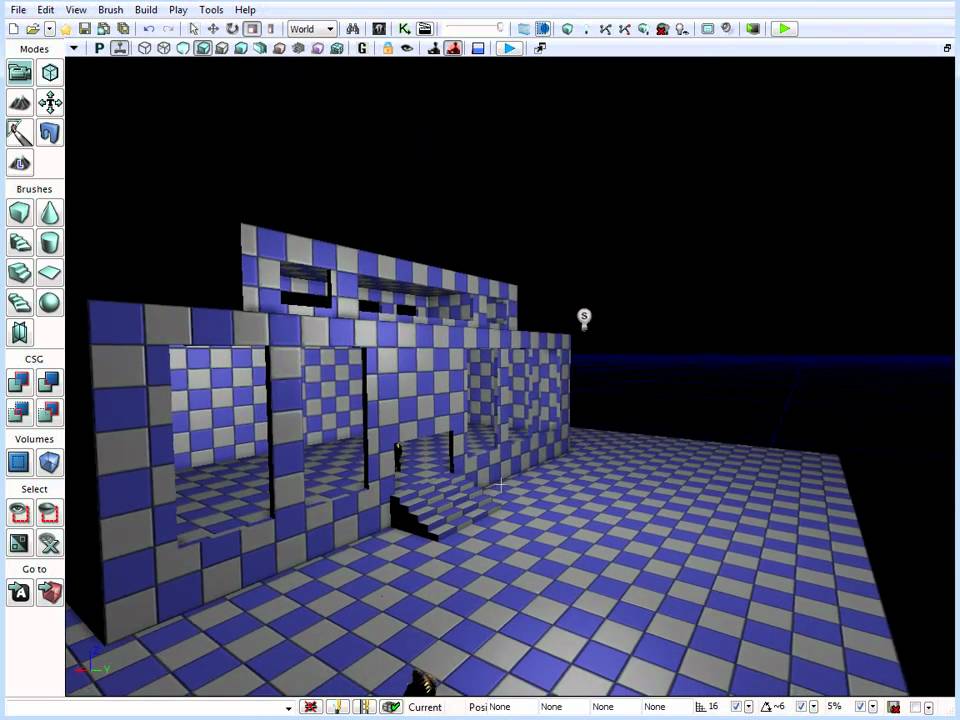
Task: Toggle the Perspective P viewport button
Action: [99, 48]
